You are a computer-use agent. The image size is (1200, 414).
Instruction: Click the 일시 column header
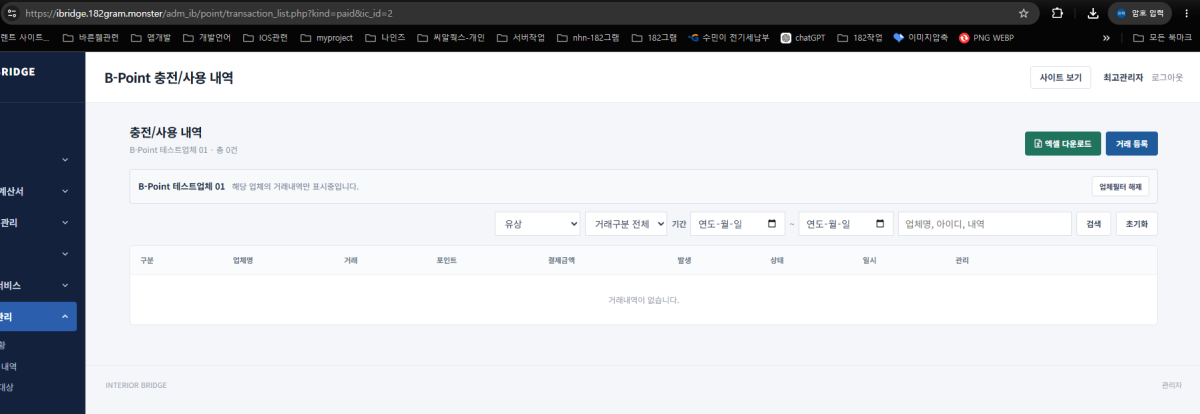coord(869,260)
